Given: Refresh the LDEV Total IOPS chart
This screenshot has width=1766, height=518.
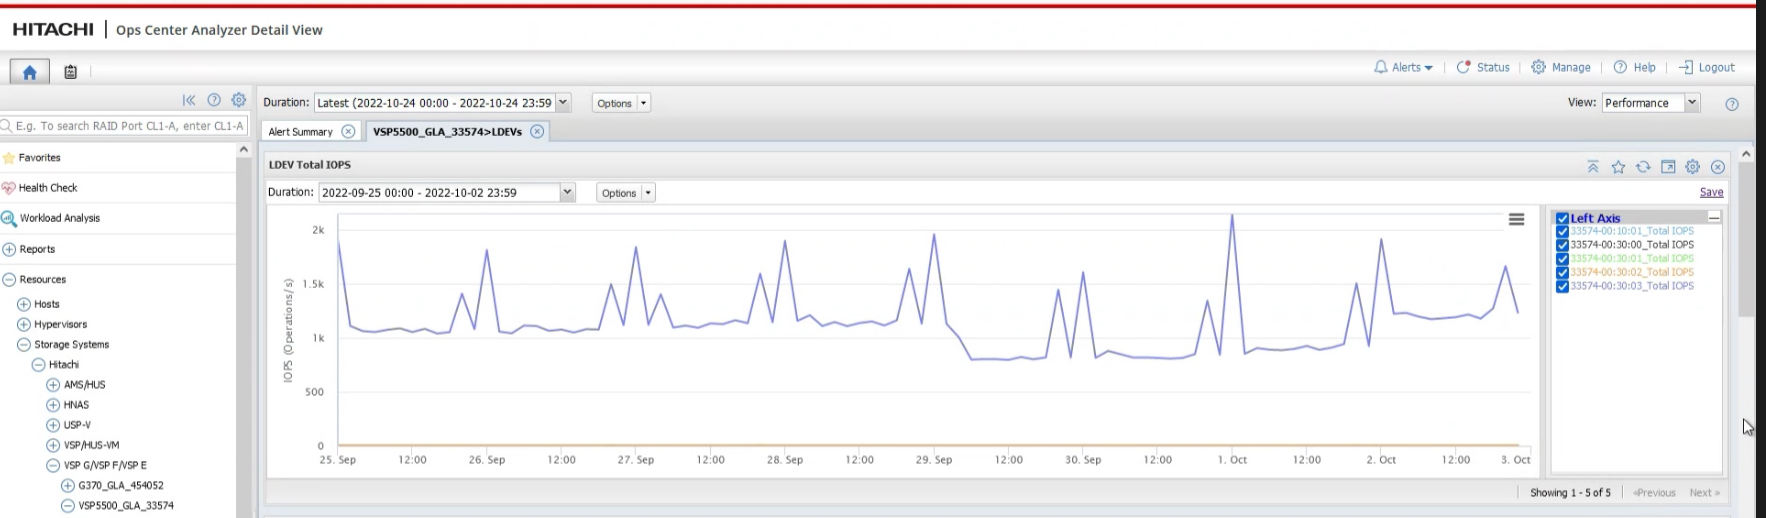Looking at the screenshot, I should (x=1643, y=167).
